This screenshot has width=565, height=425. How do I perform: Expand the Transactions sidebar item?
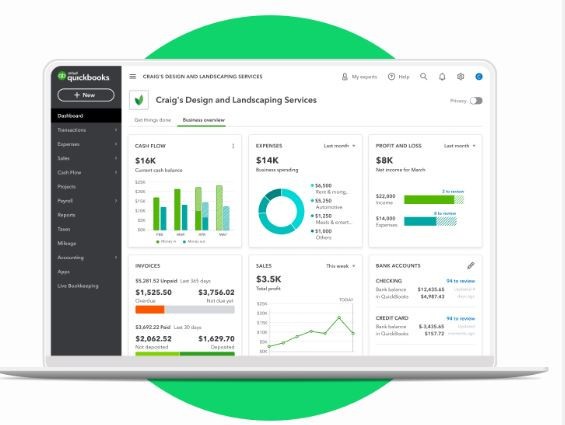(x=86, y=130)
